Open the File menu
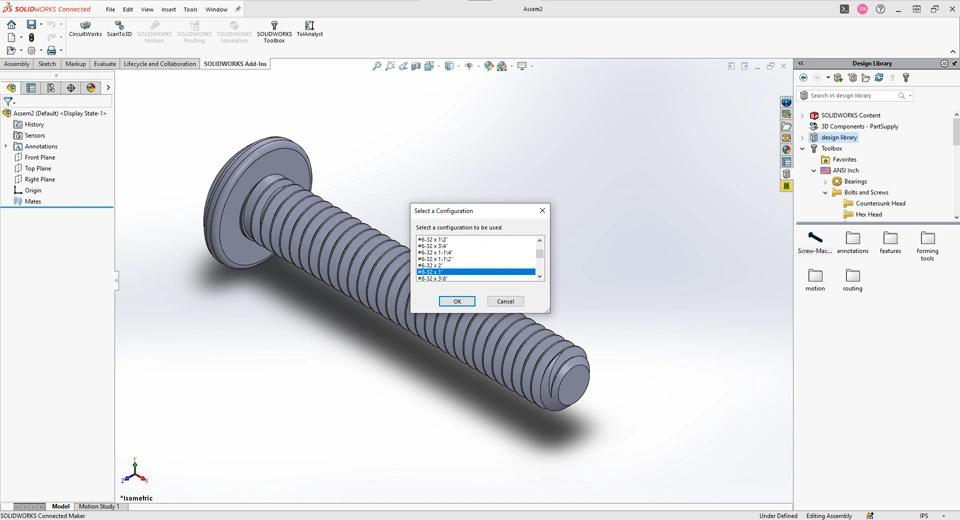960x520 pixels. pyautogui.click(x=110, y=10)
